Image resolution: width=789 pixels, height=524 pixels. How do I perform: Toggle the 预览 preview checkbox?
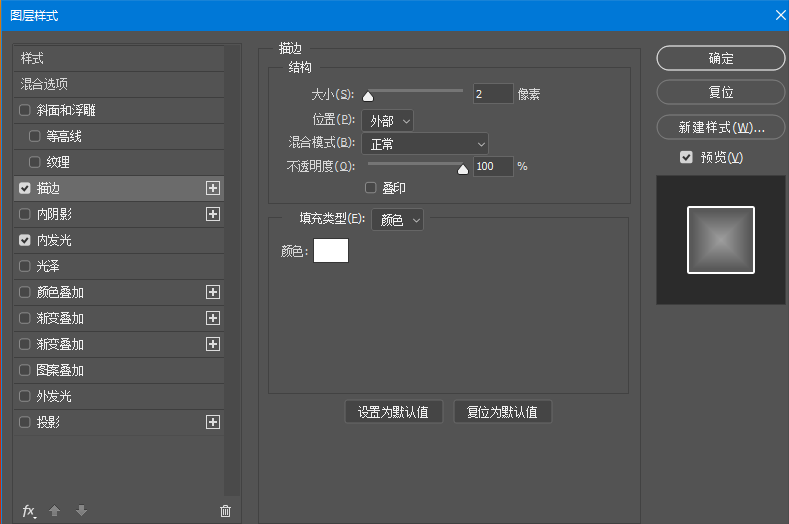pyautogui.click(x=686, y=158)
